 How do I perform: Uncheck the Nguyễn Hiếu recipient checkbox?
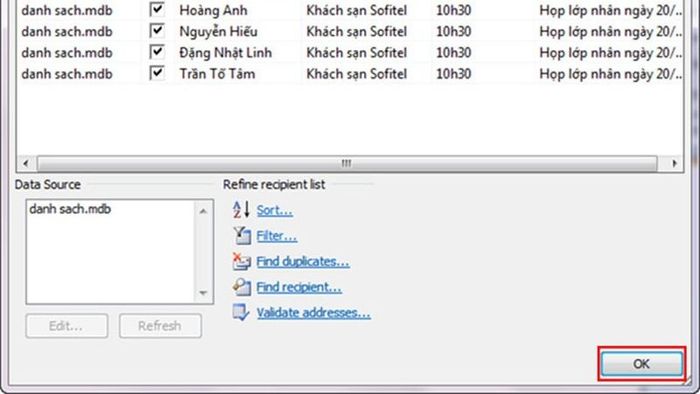pyautogui.click(x=157, y=31)
